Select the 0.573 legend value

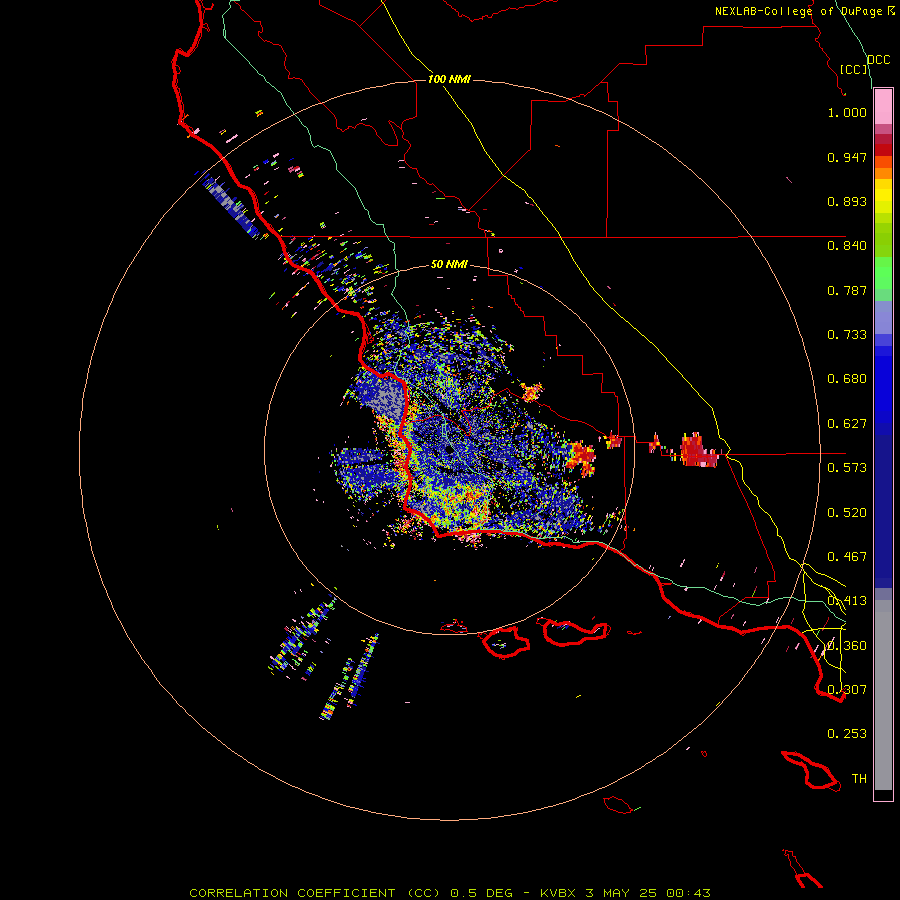tap(847, 468)
